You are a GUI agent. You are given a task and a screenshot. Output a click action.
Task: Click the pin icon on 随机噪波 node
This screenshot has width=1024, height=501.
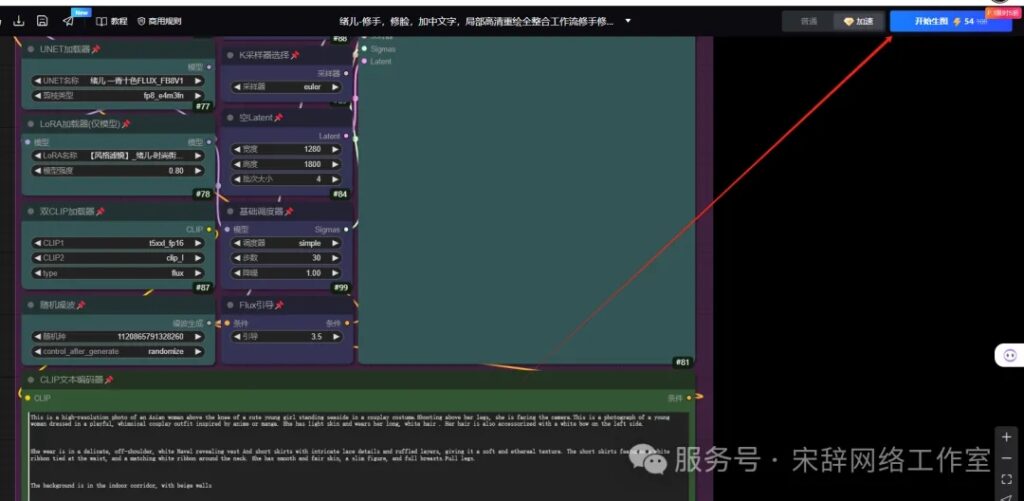click(x=81, y=305)
